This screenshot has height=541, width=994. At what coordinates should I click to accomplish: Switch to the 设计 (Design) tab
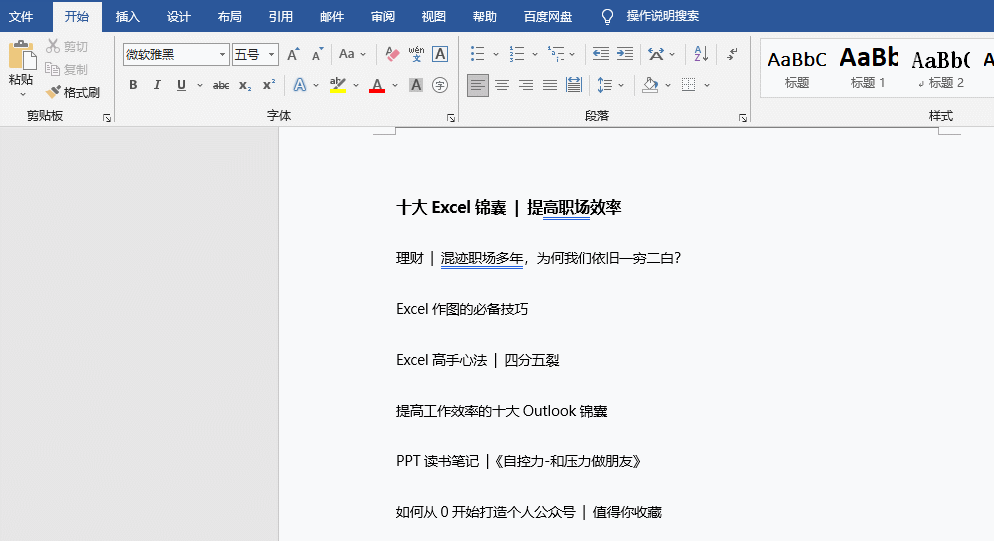[x=179, y=16]
